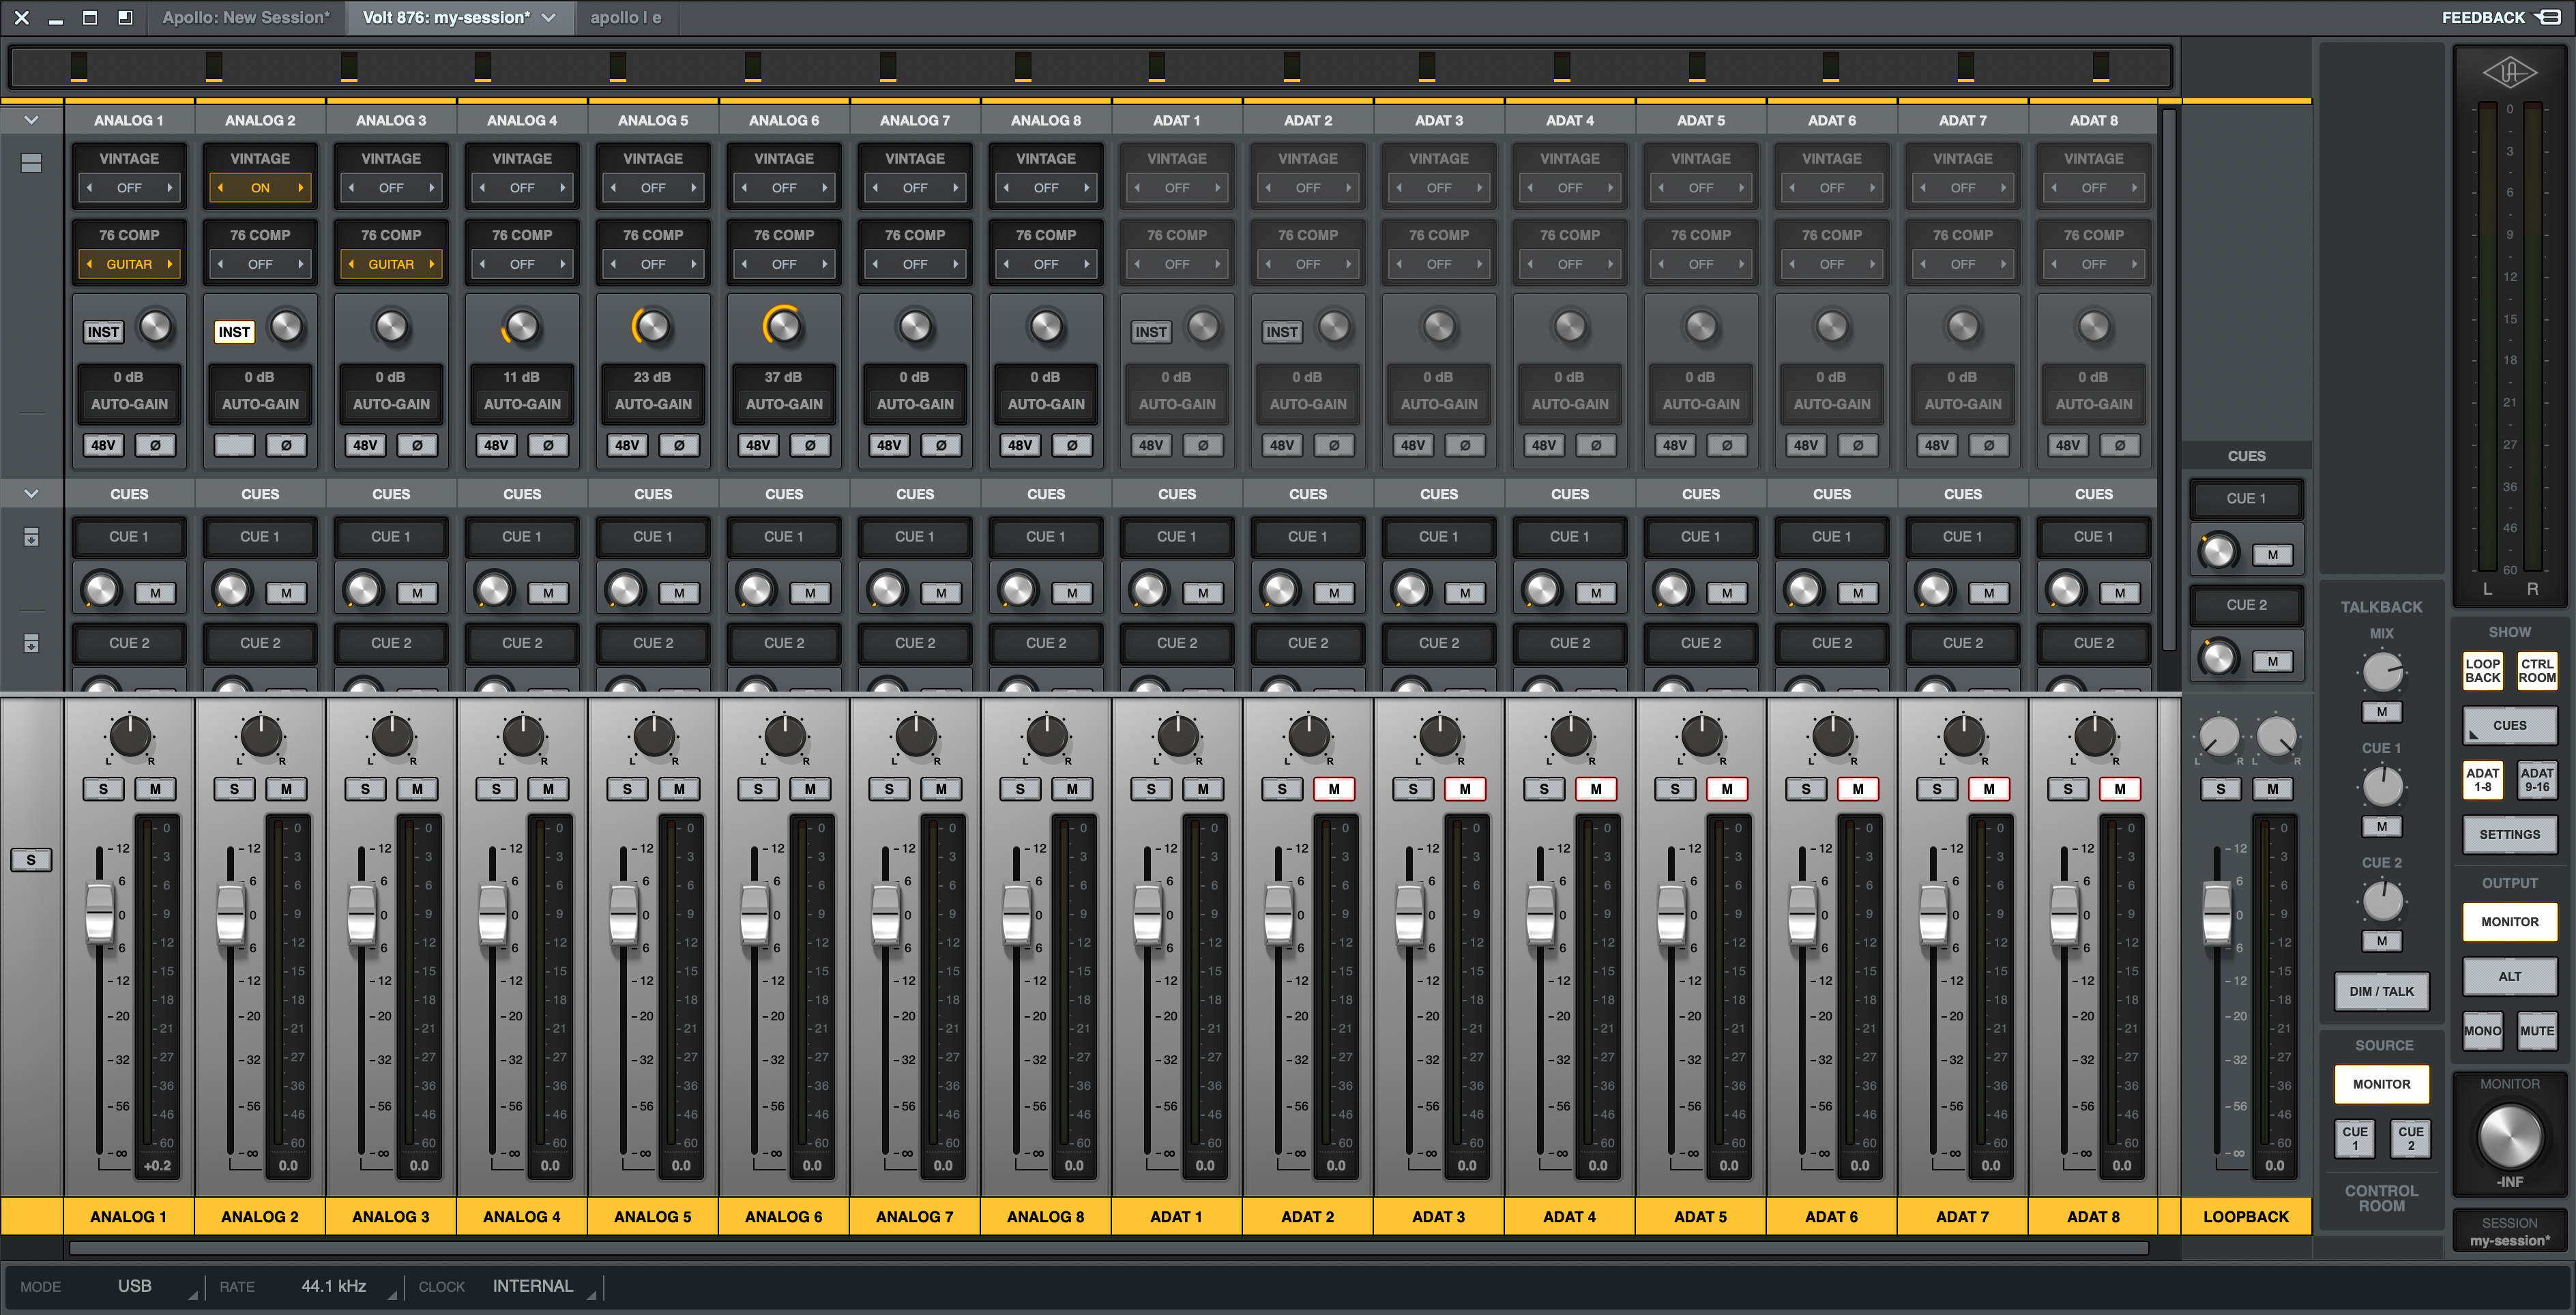2576x1315 pixels.
Task: Click the Universal Audio icon beside FEEDBACK
Action: click(x=2547, y=17)
